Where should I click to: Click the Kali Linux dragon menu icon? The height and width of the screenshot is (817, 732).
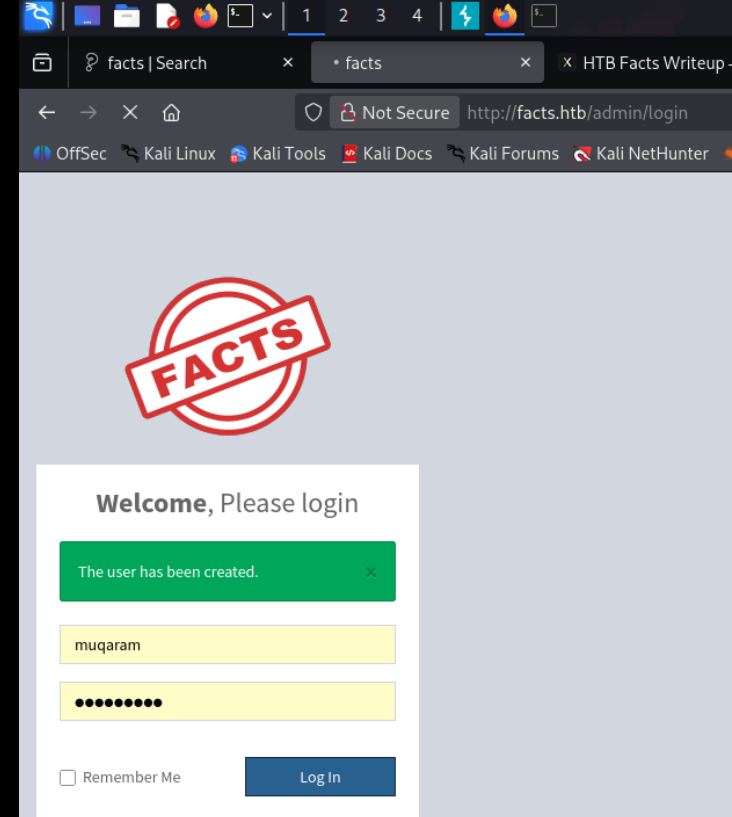coord(38,16)
